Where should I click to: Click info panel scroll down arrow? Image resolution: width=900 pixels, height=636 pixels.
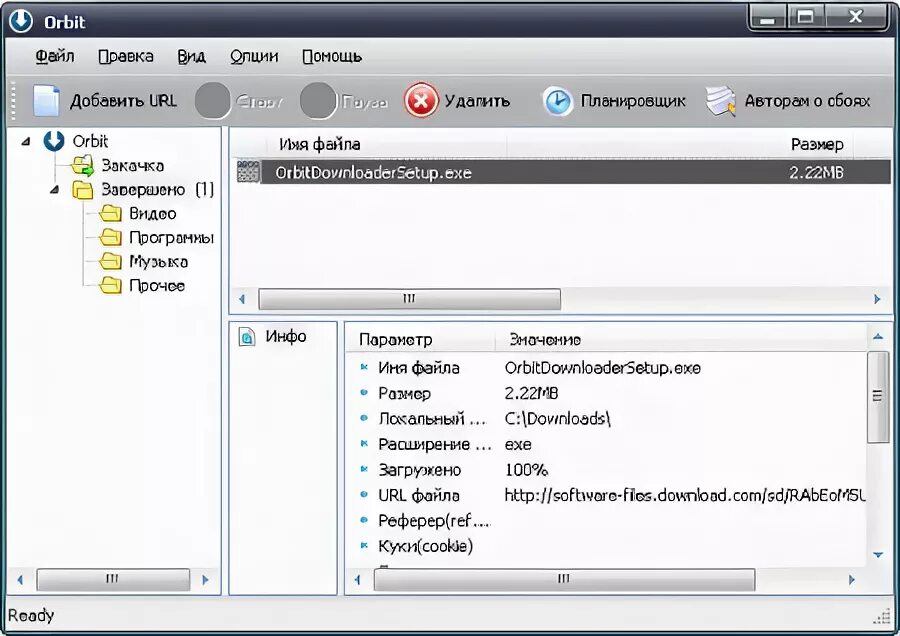coord(878,554)
